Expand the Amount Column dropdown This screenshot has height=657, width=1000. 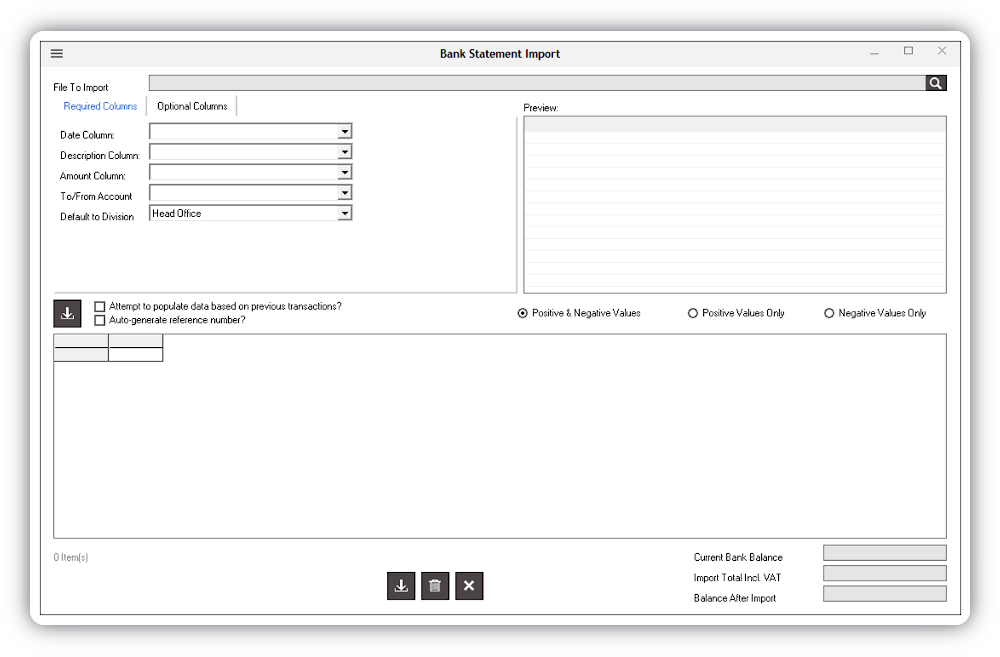click(x=344, y=172)
